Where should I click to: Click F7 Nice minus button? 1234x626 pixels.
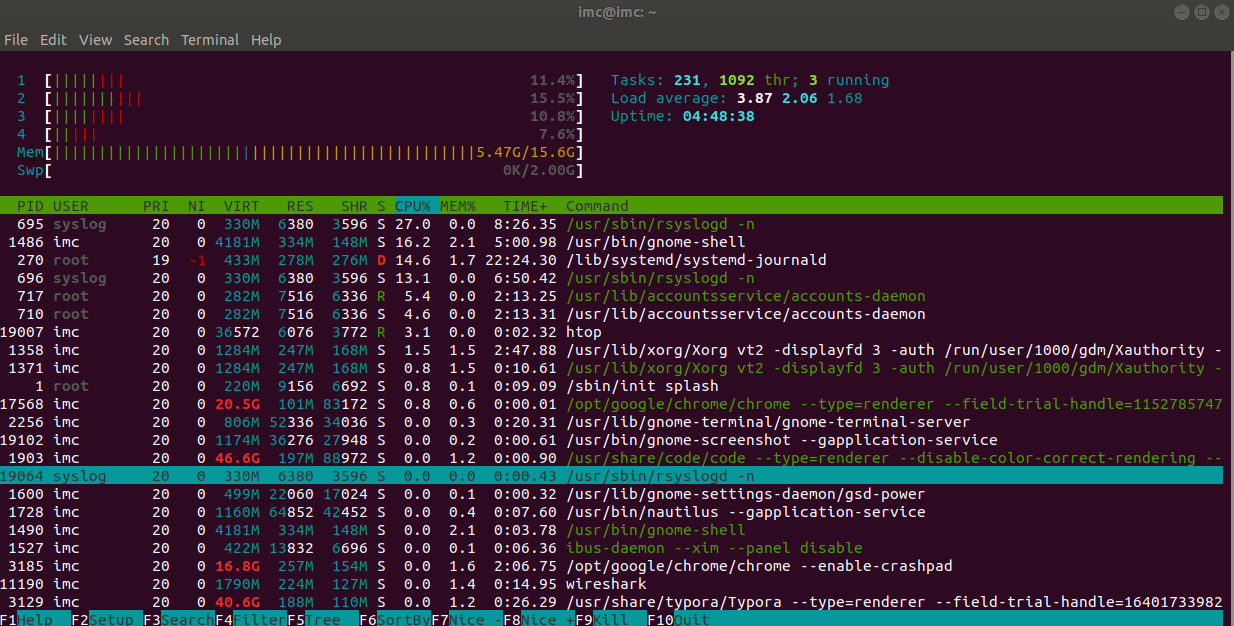pos(467,619)
